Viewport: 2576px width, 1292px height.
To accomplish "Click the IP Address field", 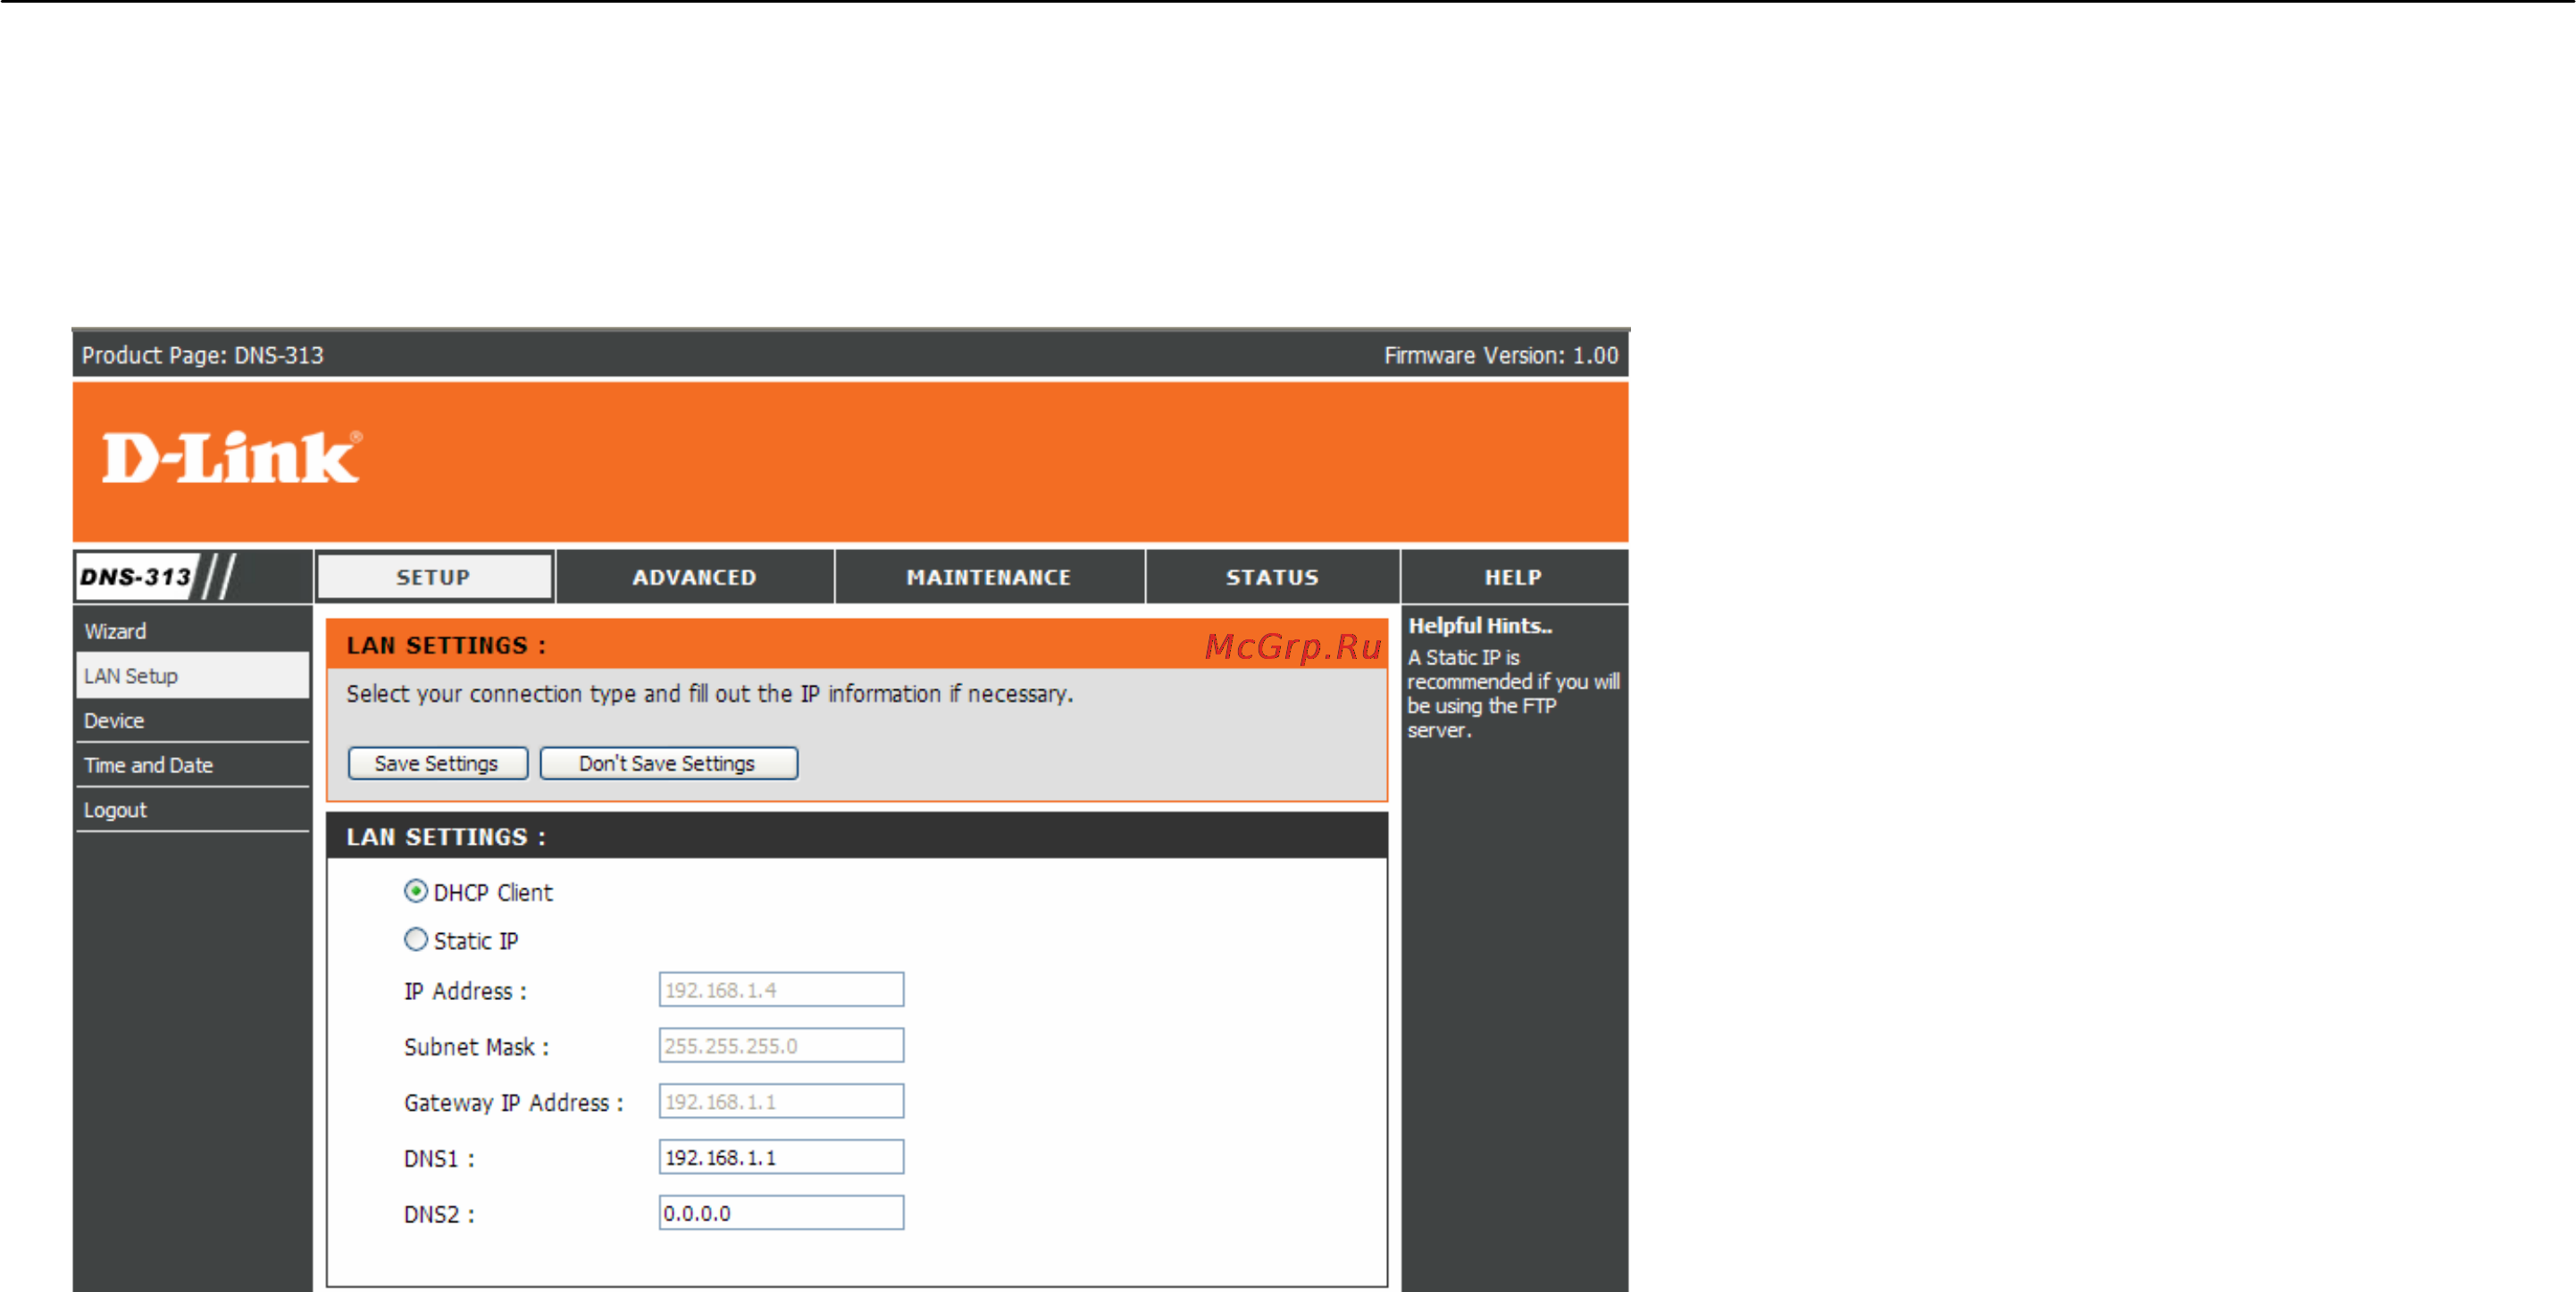I will coord(781,990).
